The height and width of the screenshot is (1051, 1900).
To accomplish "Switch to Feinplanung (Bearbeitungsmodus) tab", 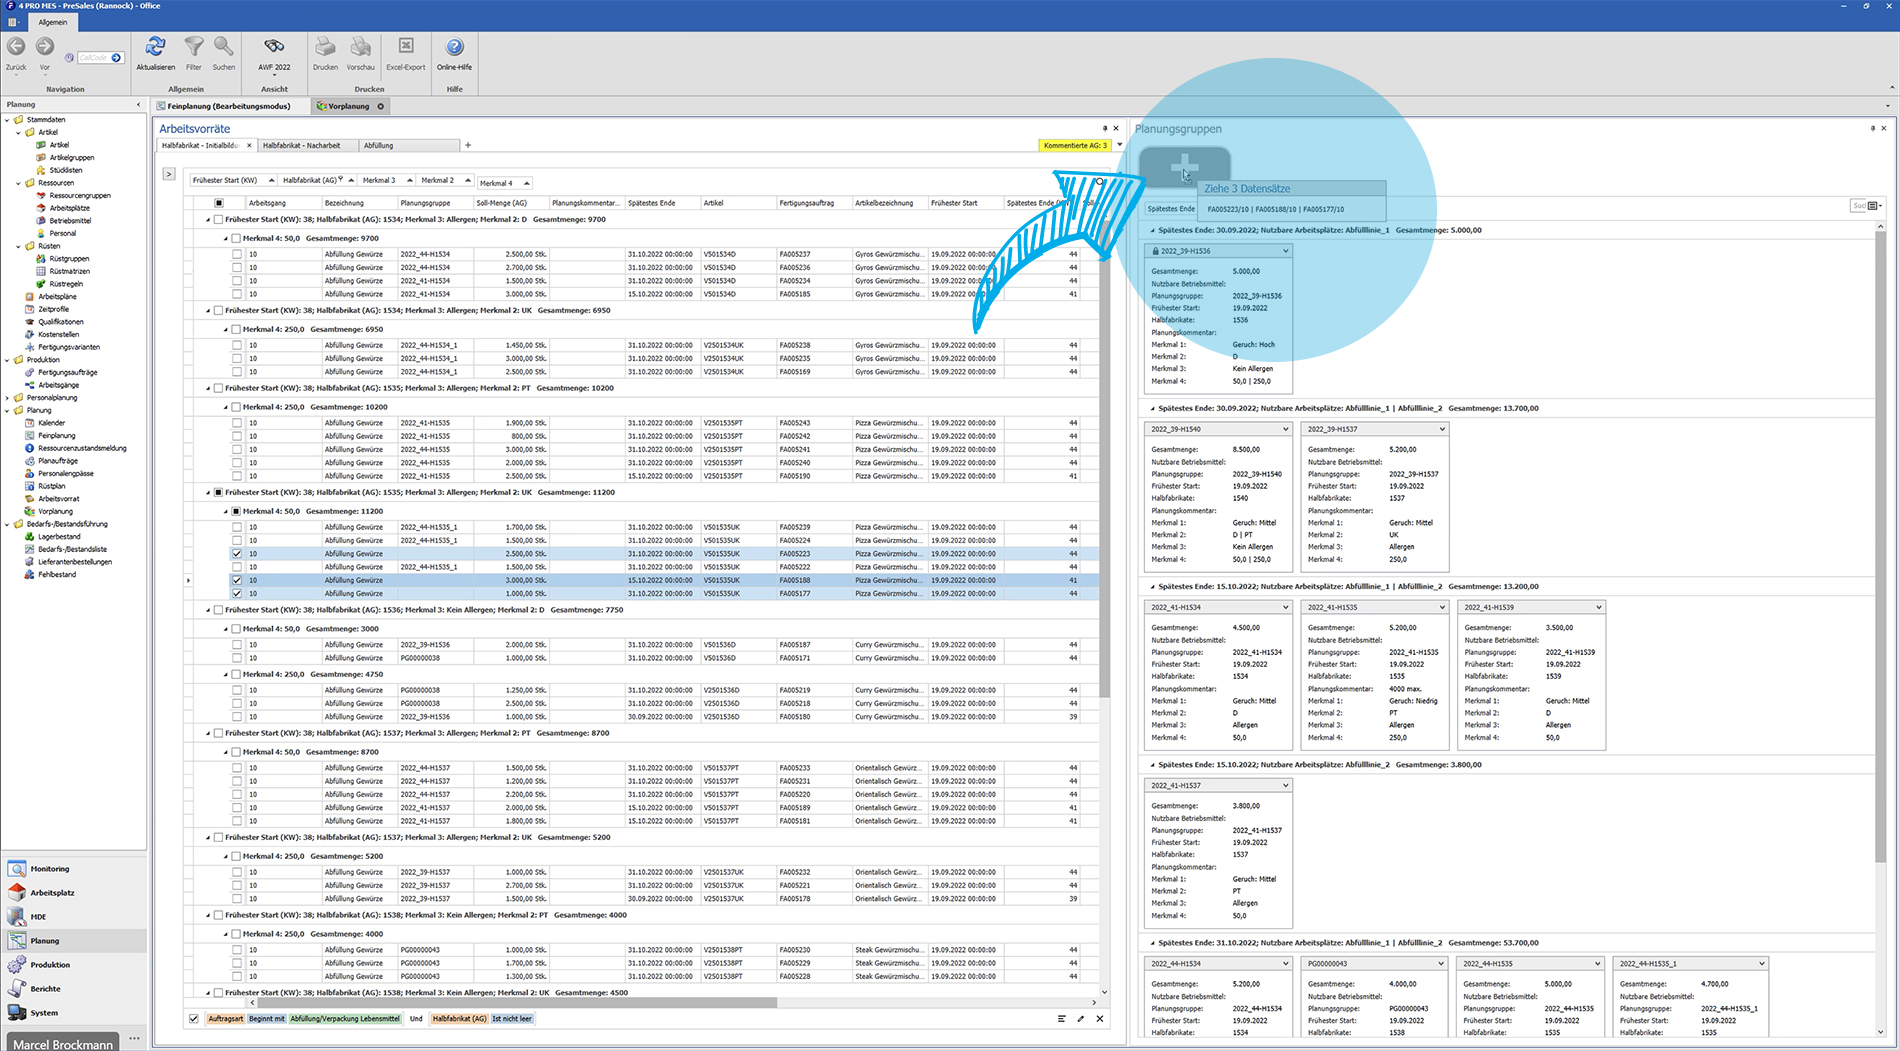I will 229,106.
